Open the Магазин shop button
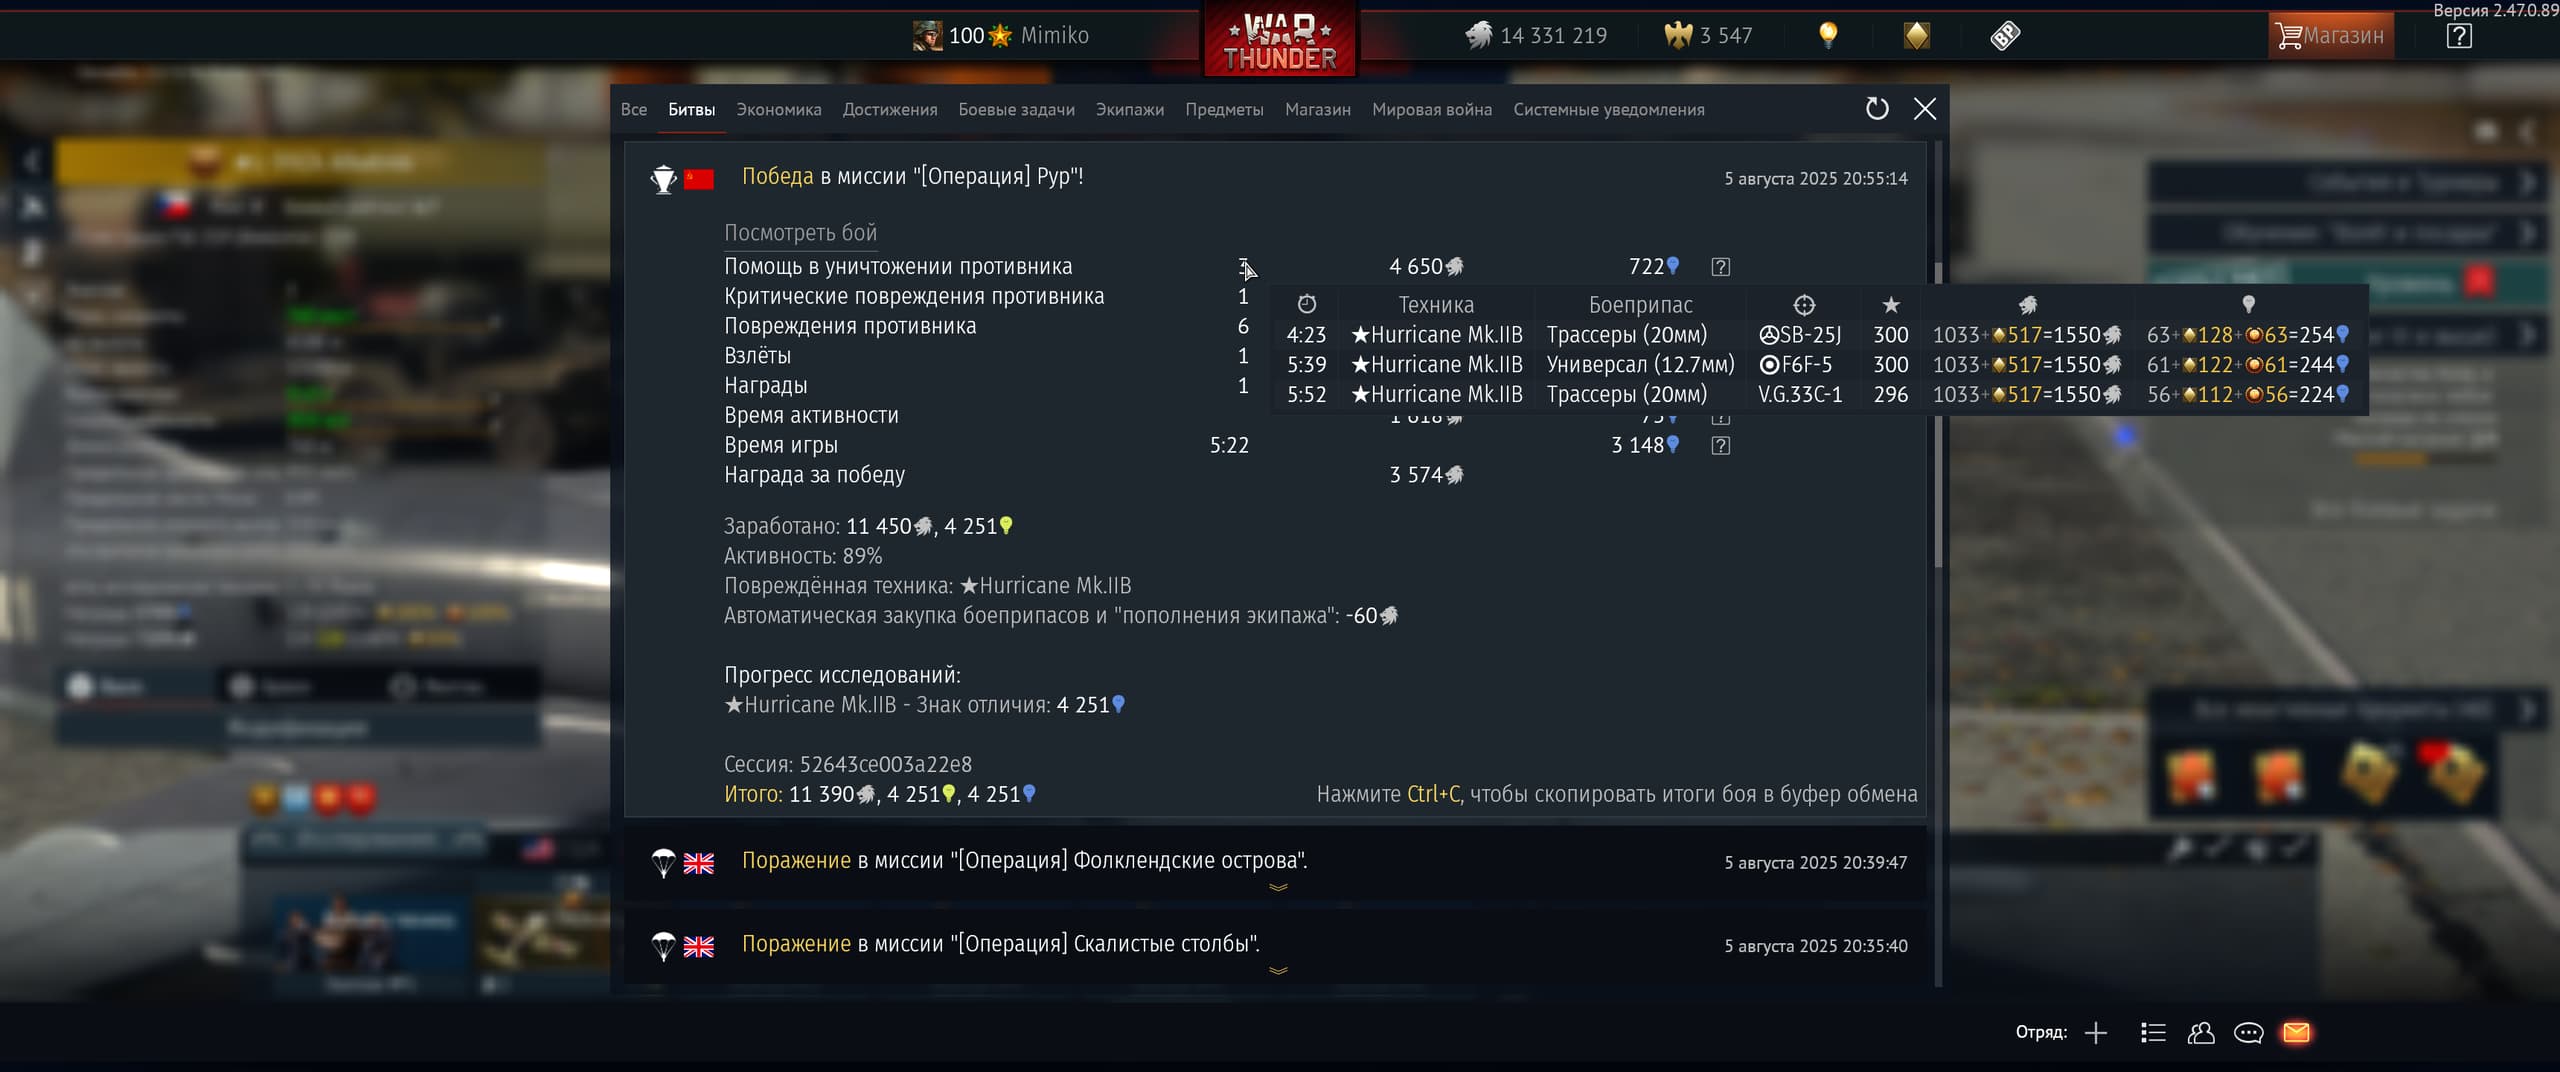The image size is (2560, 1072). pyautogui.click(x=2331, y=36)
